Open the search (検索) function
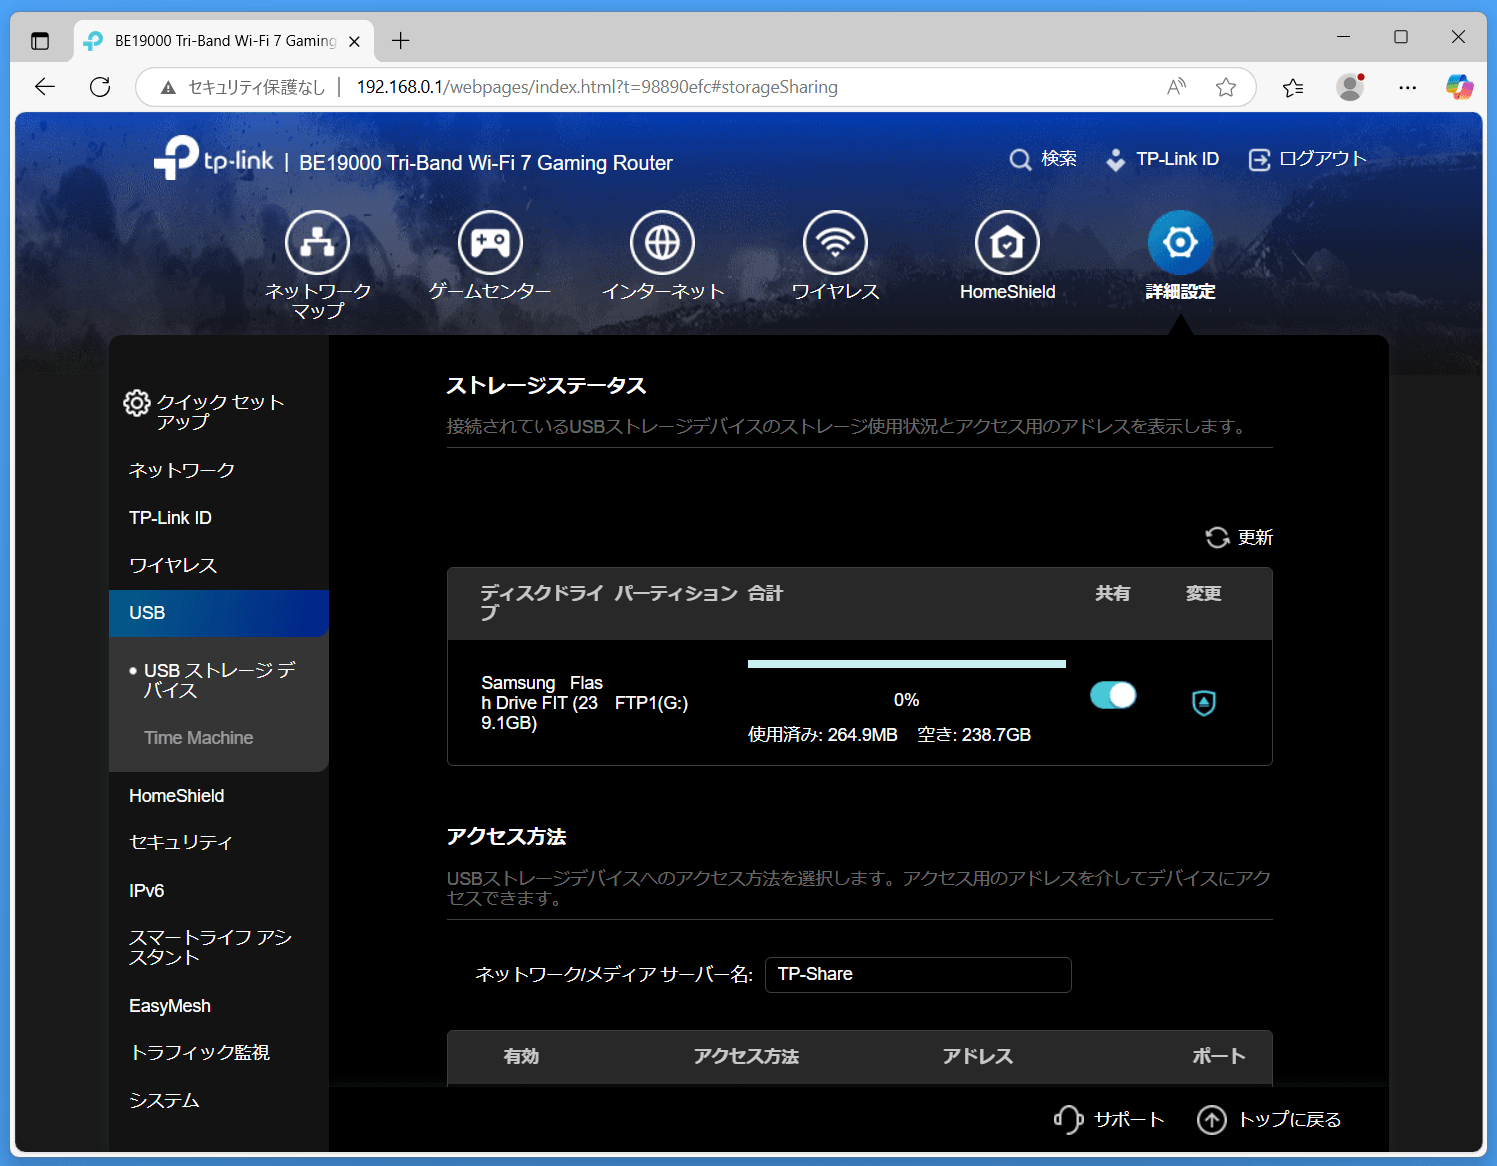This screenshot has height=1166, width=1497. tap(1043, 159)
